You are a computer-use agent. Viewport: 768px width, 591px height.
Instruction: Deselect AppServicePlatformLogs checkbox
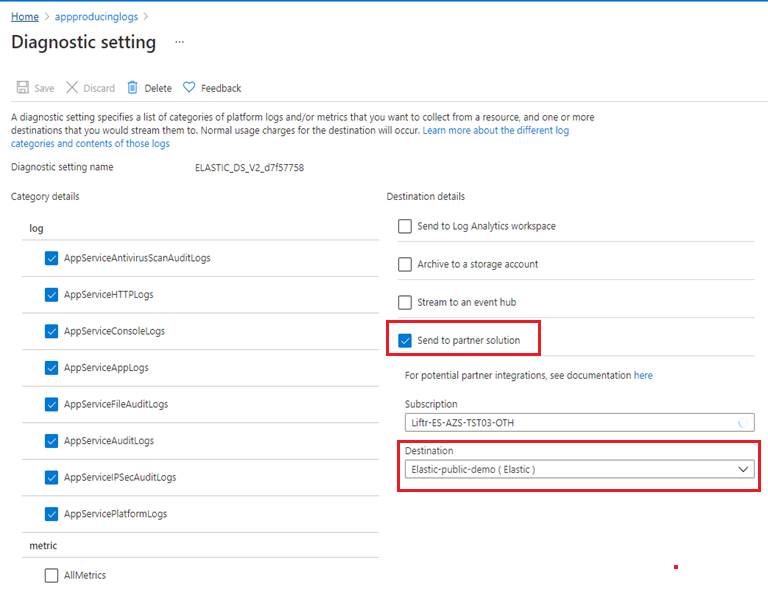52,514
